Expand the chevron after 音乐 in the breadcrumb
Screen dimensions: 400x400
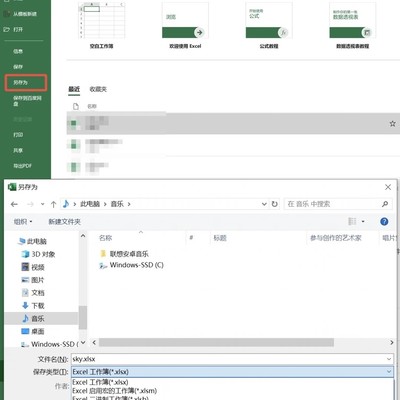coord(129,204)
